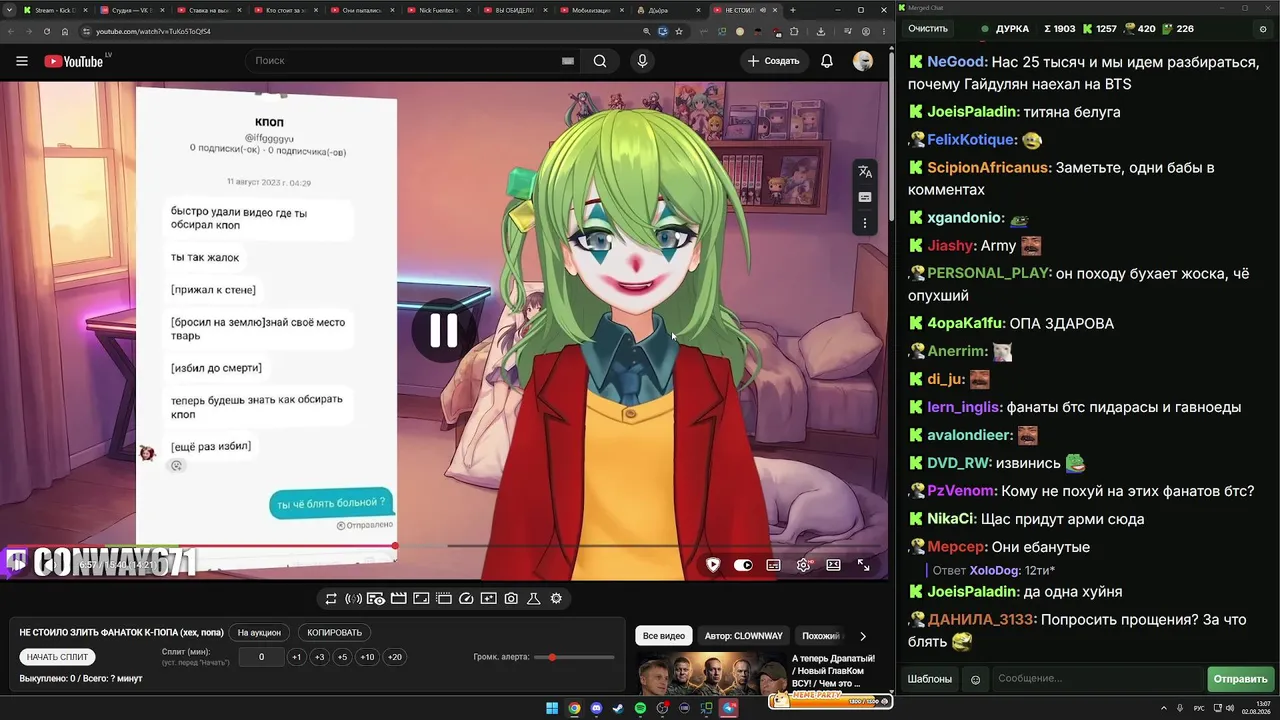
Task: Show hidden system tray icons
Action: coord(1165,709)
